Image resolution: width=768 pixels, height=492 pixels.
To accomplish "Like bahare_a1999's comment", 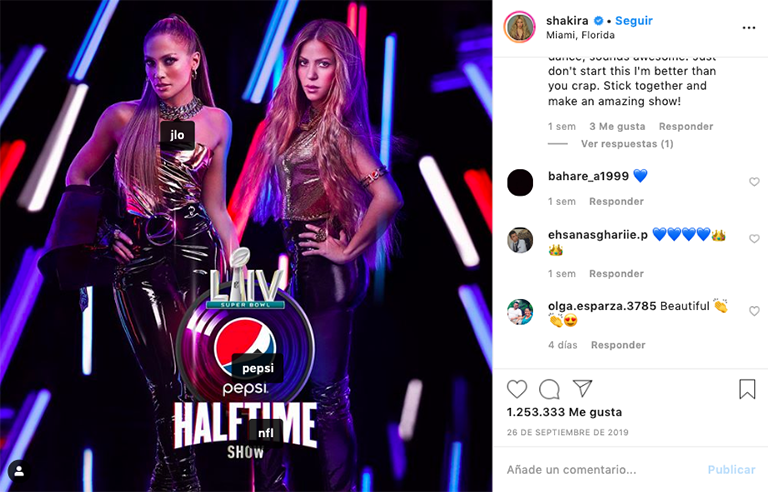I will (754, 182).
